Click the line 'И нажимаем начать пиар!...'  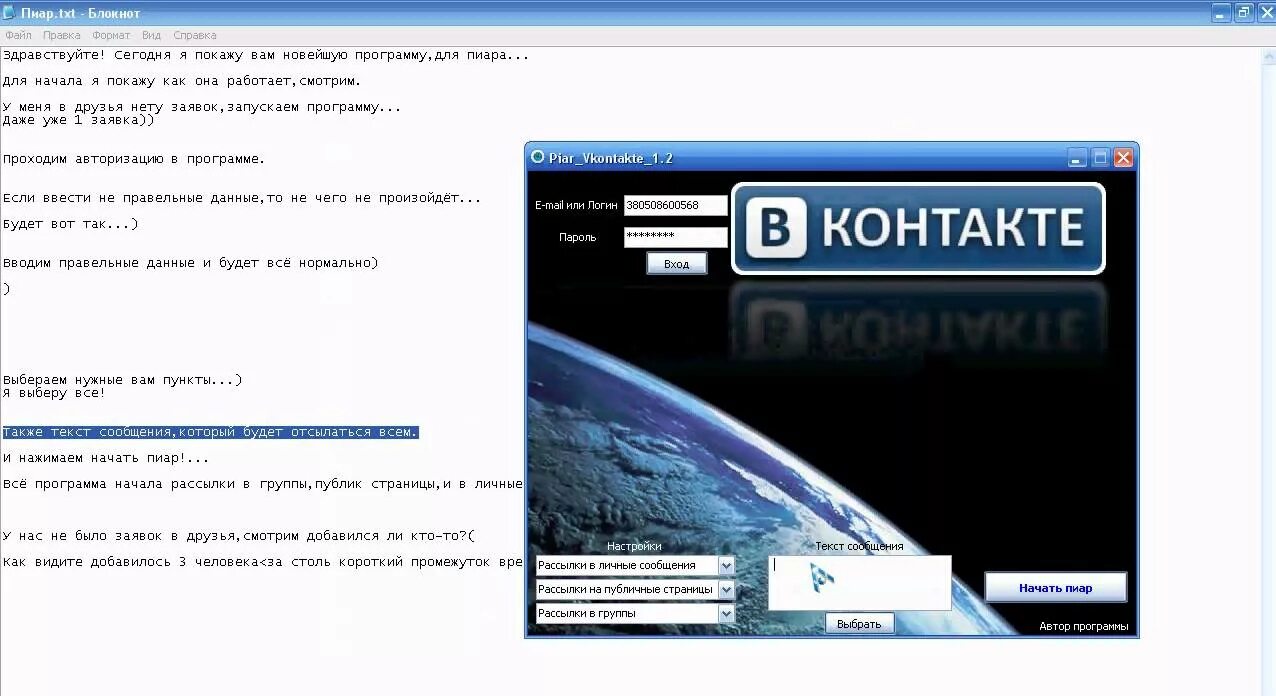106,458
